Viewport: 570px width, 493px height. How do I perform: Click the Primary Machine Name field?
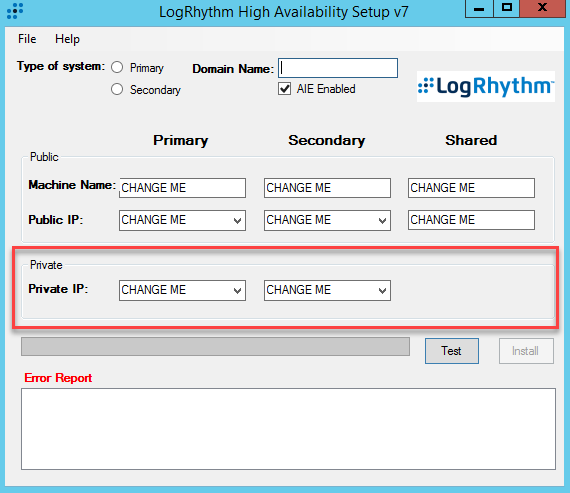pos(182,188)
